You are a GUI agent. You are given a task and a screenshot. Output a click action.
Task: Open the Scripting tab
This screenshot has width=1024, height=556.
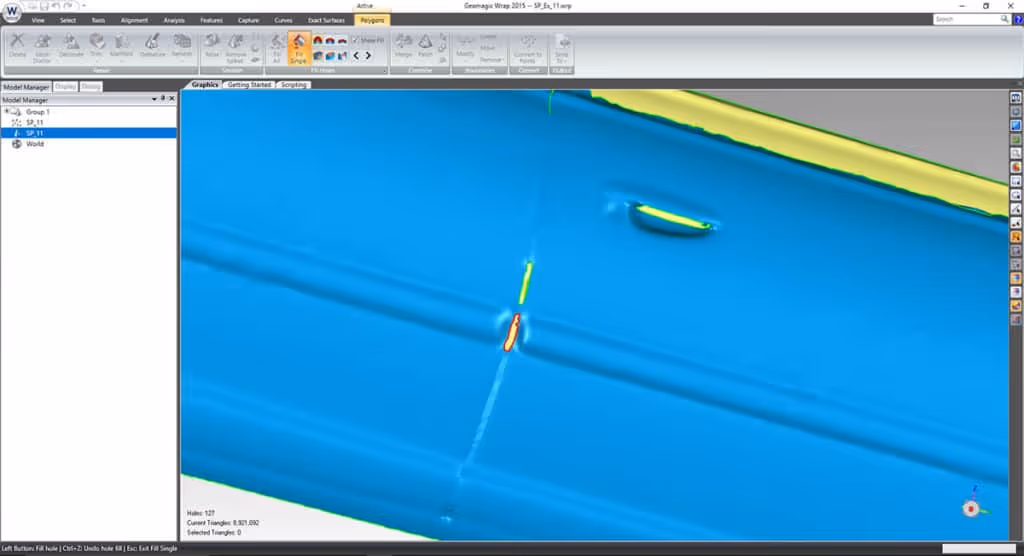[x=293, y=85]
